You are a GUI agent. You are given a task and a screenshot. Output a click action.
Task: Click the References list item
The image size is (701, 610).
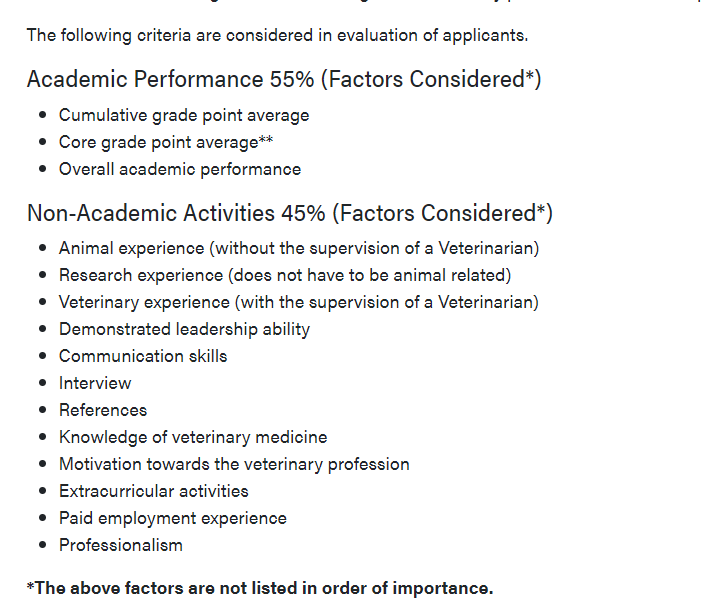pos(103,410)
